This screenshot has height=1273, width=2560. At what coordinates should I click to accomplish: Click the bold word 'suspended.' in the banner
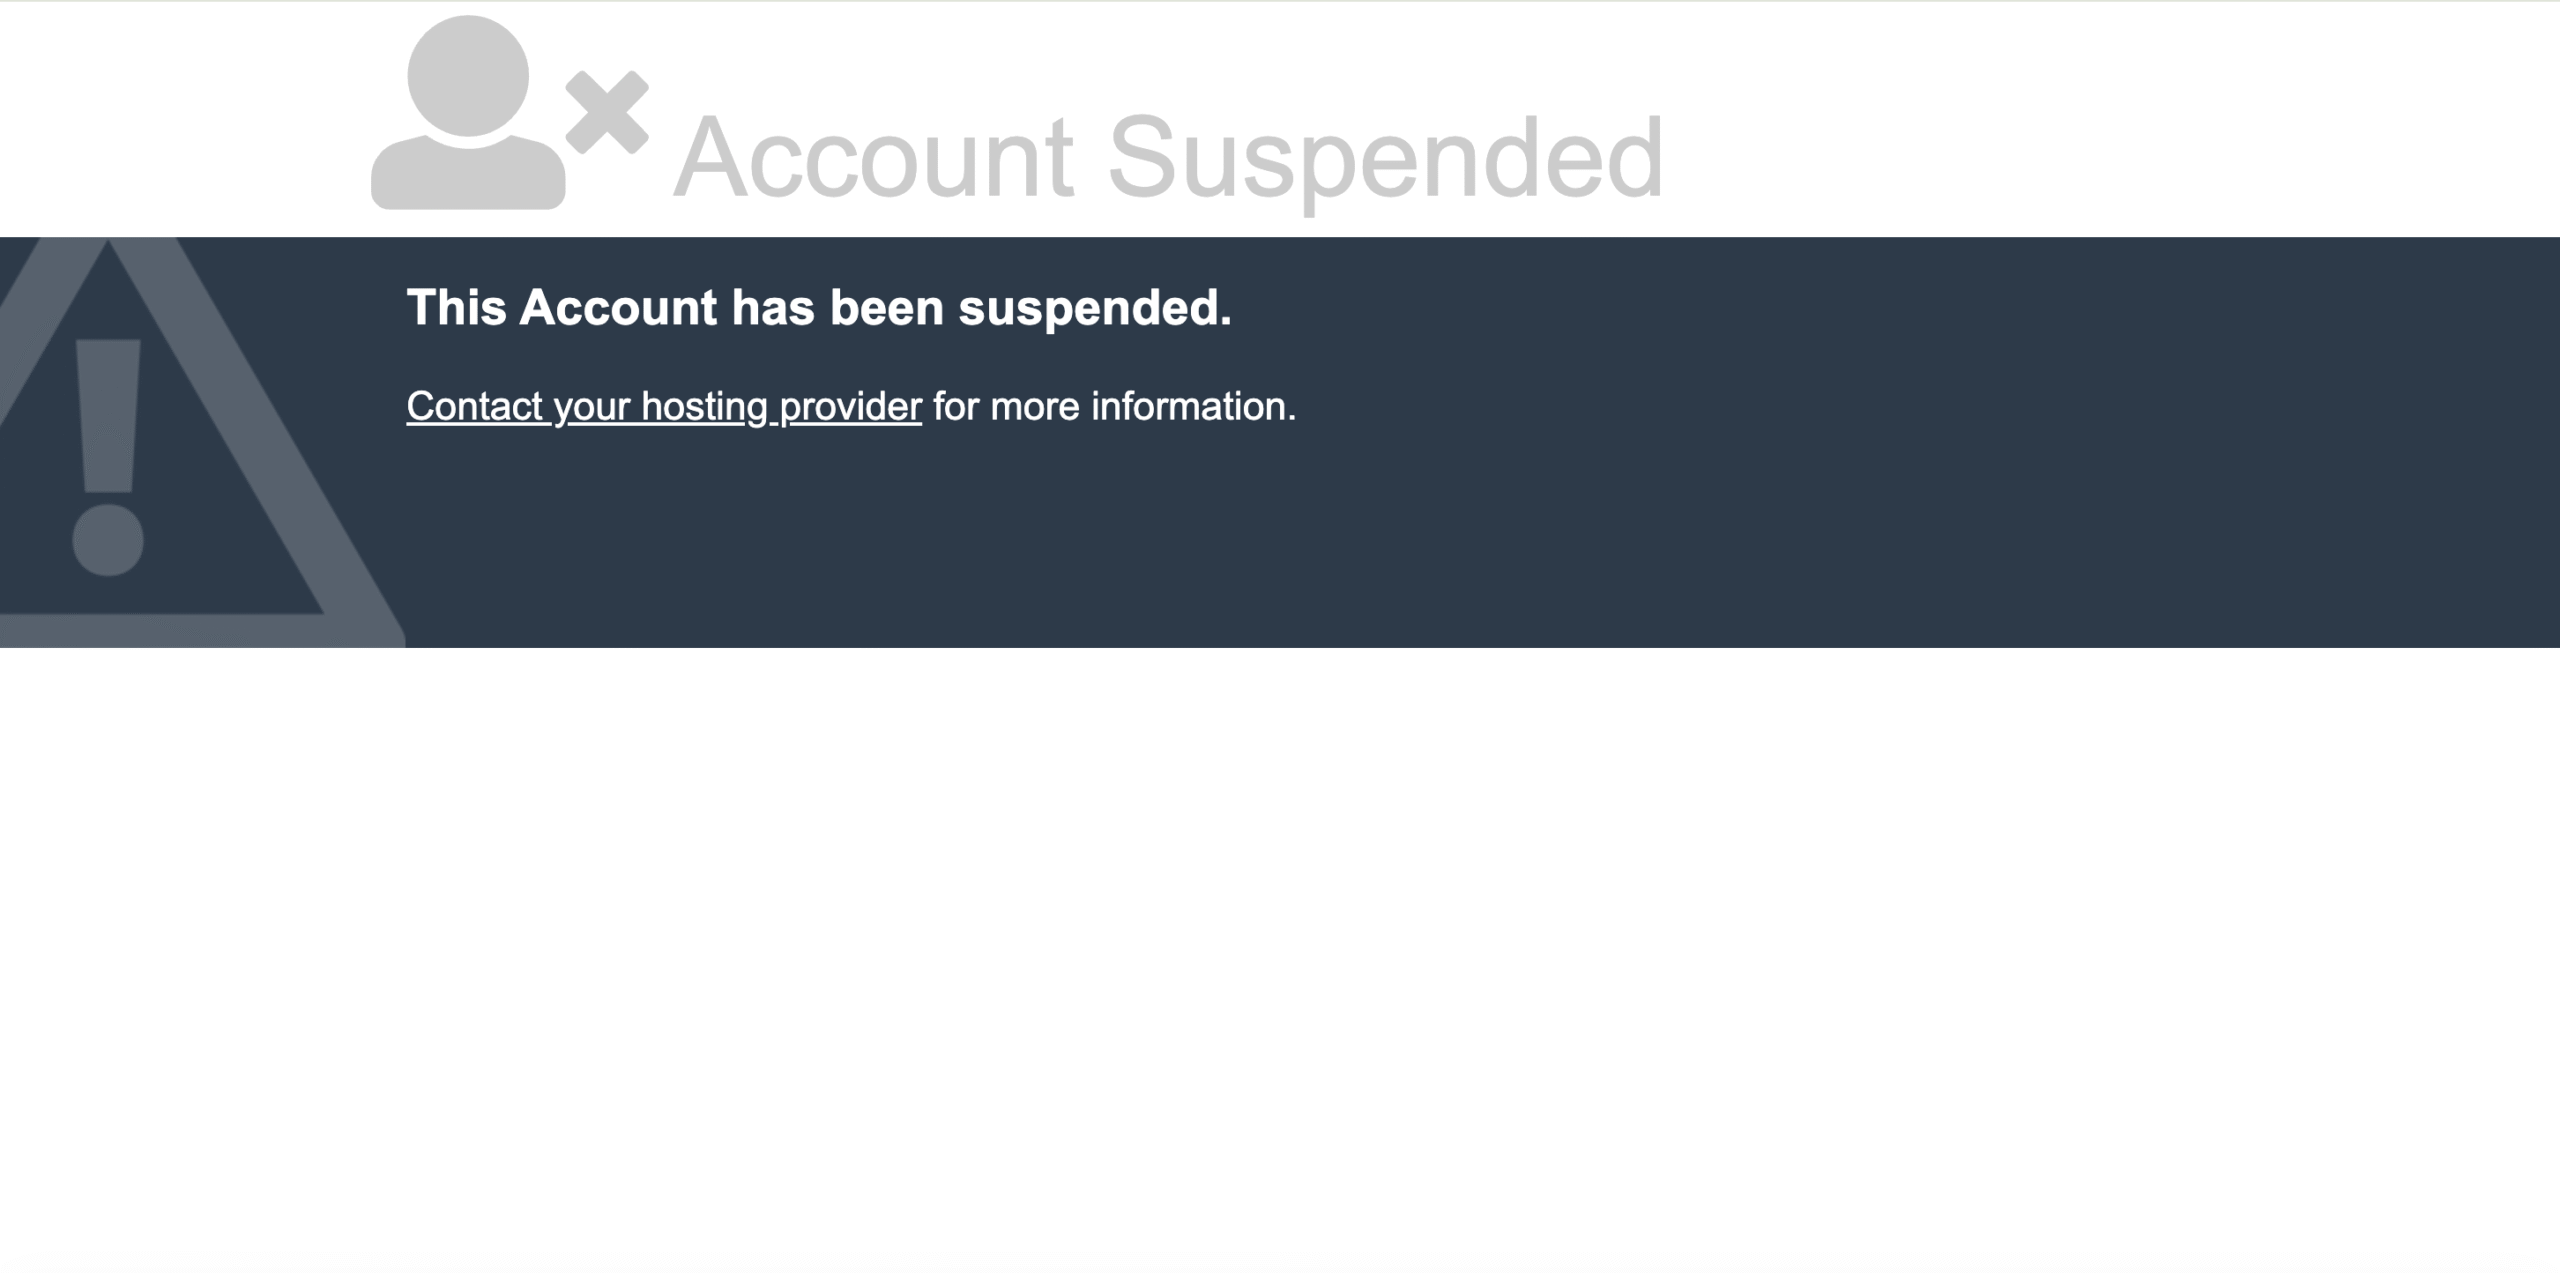[x=1095, y=307]
